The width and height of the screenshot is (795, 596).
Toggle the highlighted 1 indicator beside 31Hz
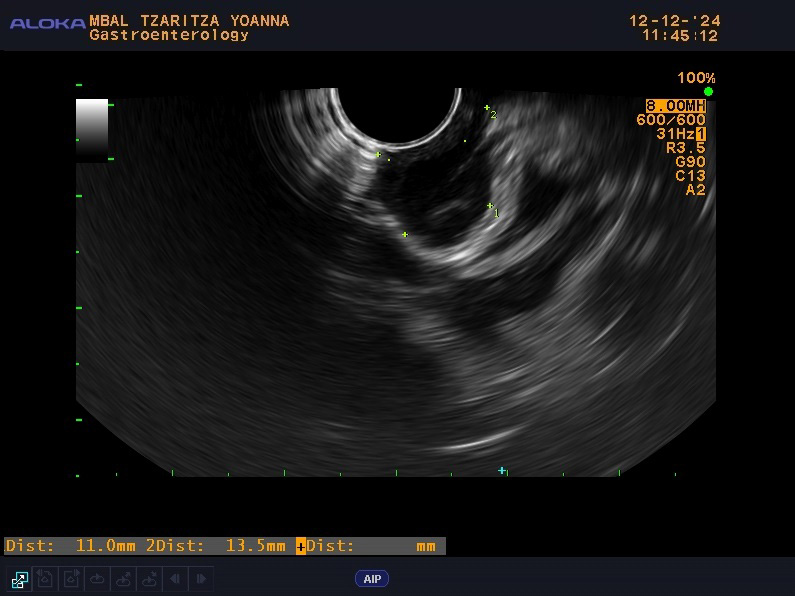coord(702,134)
